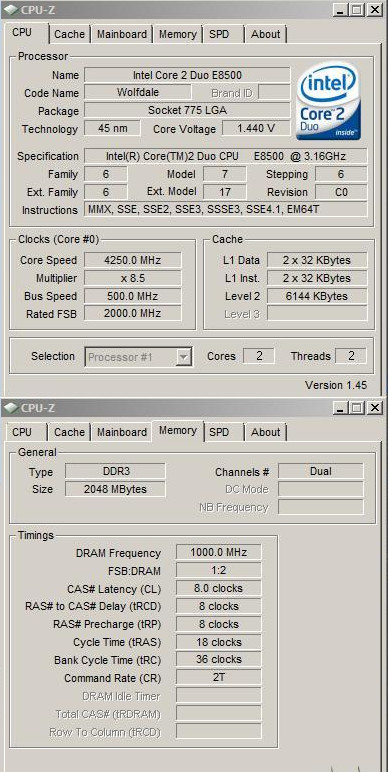Close the bottom CPU-Z window
Screen dimensions: 388x772
coord(375,408)
